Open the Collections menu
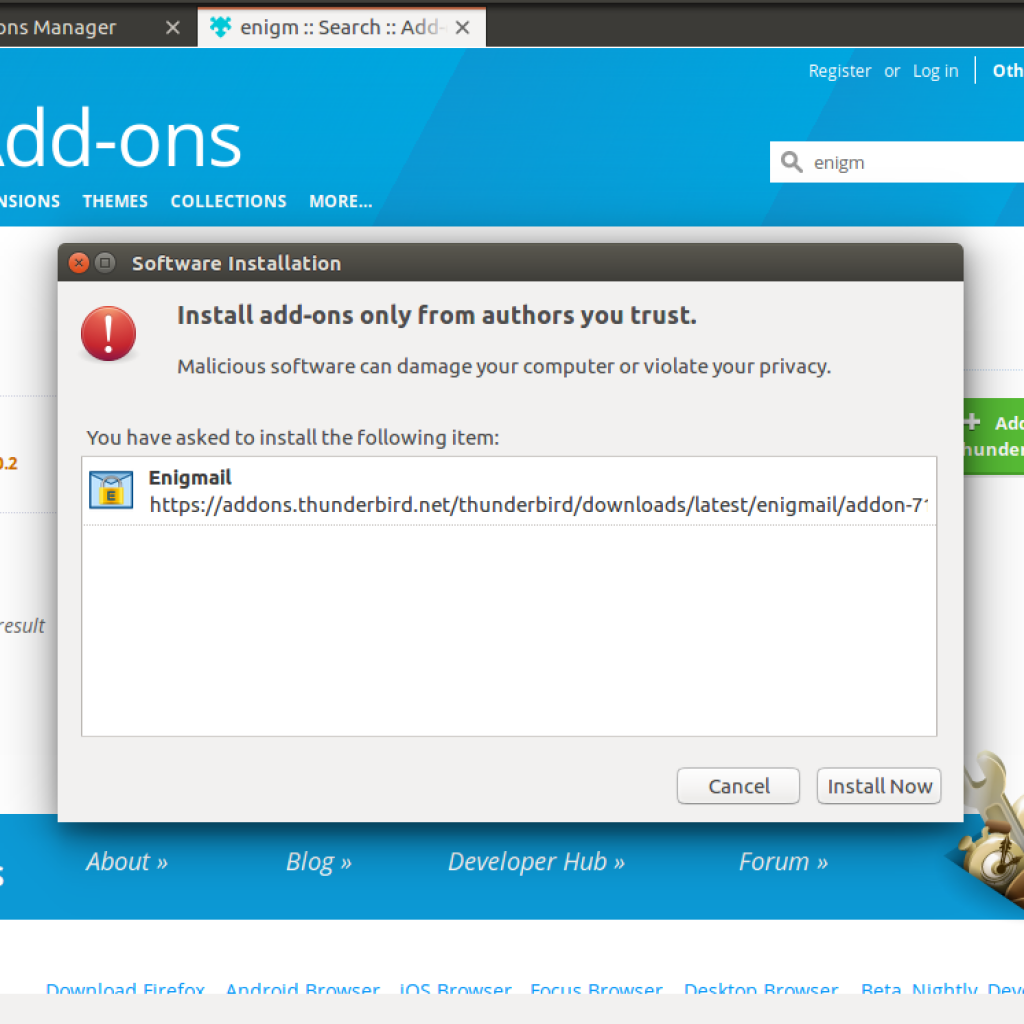Viewport: 1024px width, 1024px height. pyautogui.click(x=229, y=201)
